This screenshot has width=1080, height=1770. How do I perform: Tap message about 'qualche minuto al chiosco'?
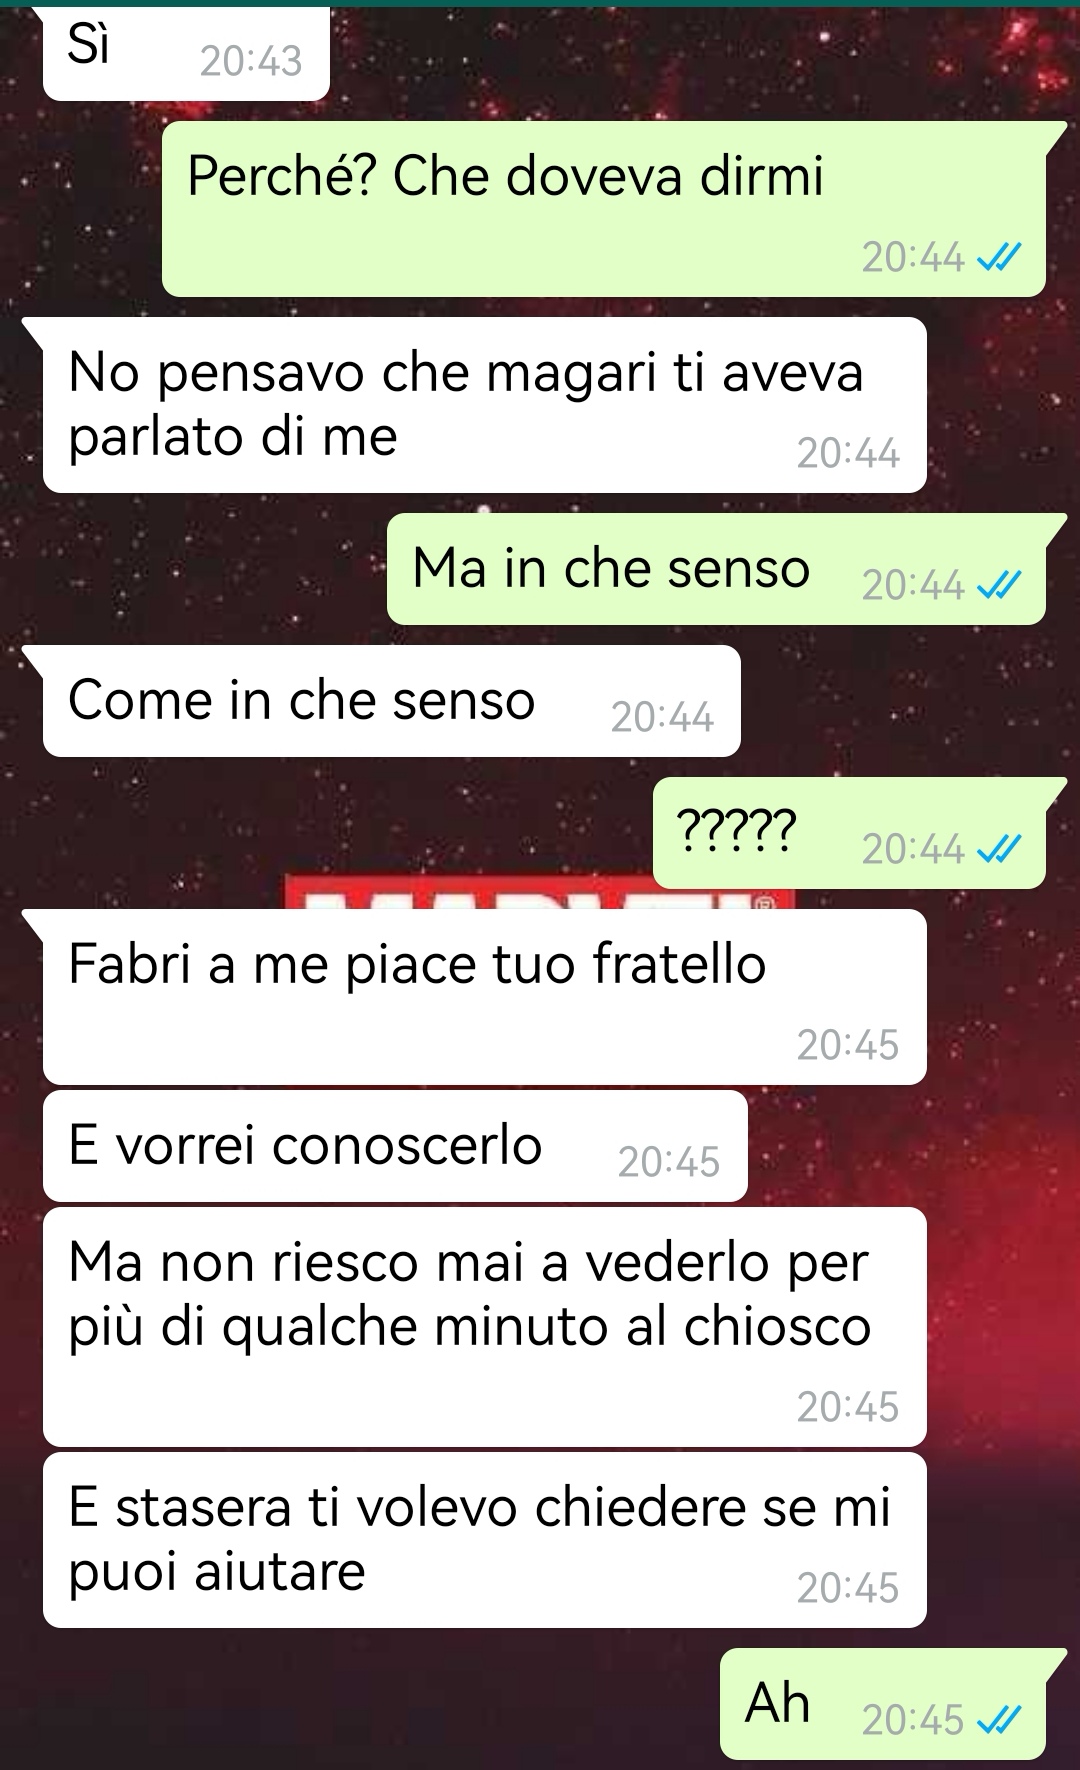point(485,1327)
